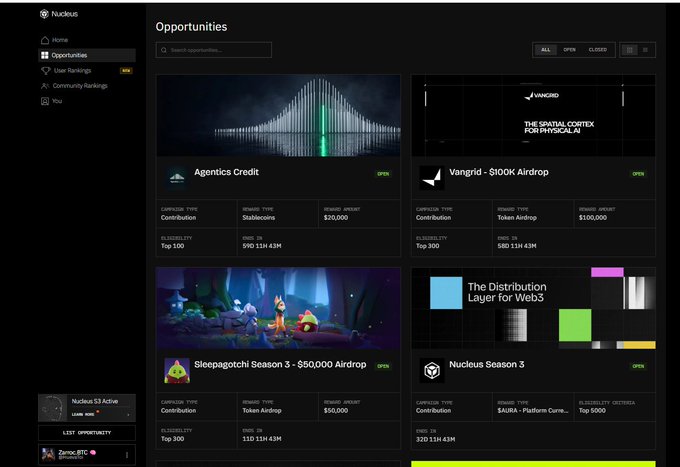Click $AURA - Platform Currency value
680x467 pixels.
pos(533,410)
